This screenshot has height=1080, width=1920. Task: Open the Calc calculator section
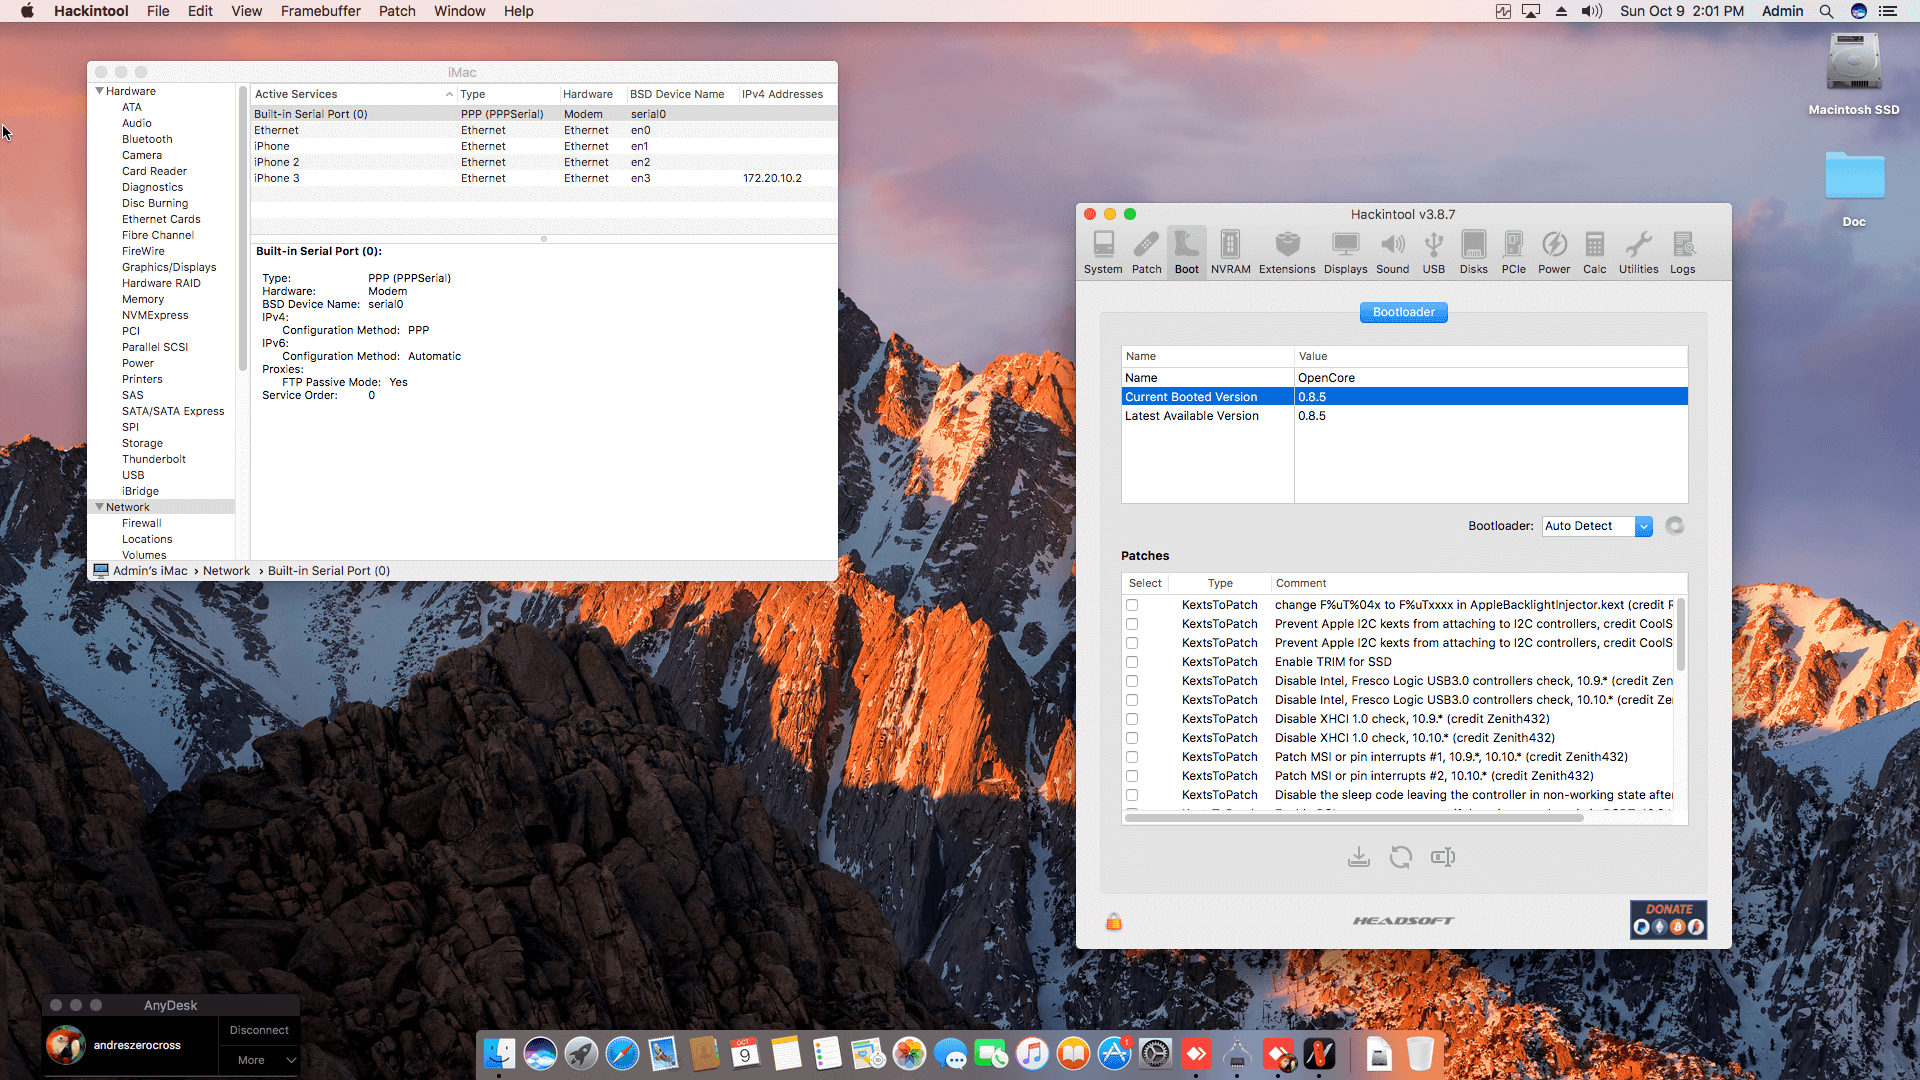[x=1595, y=252]
